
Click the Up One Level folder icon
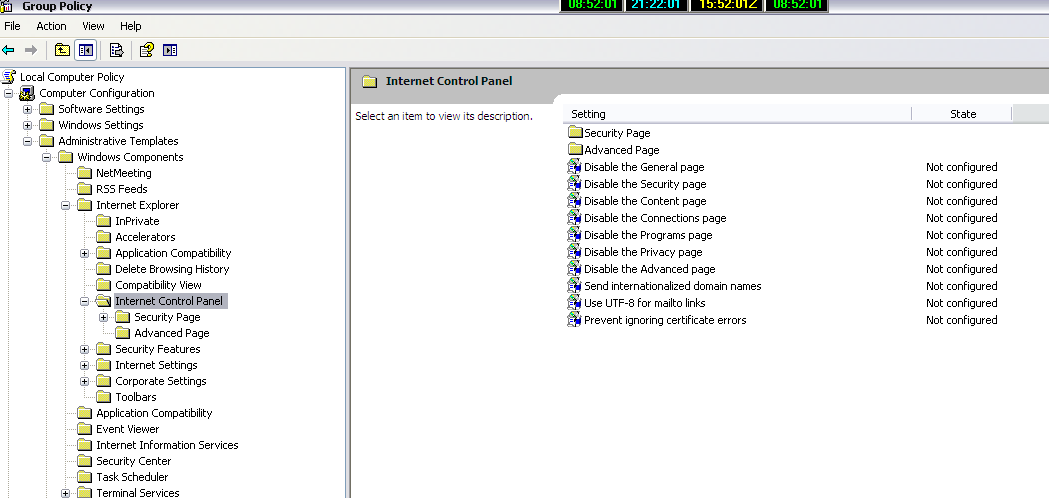pyautogui.click(x=62, y=50)
